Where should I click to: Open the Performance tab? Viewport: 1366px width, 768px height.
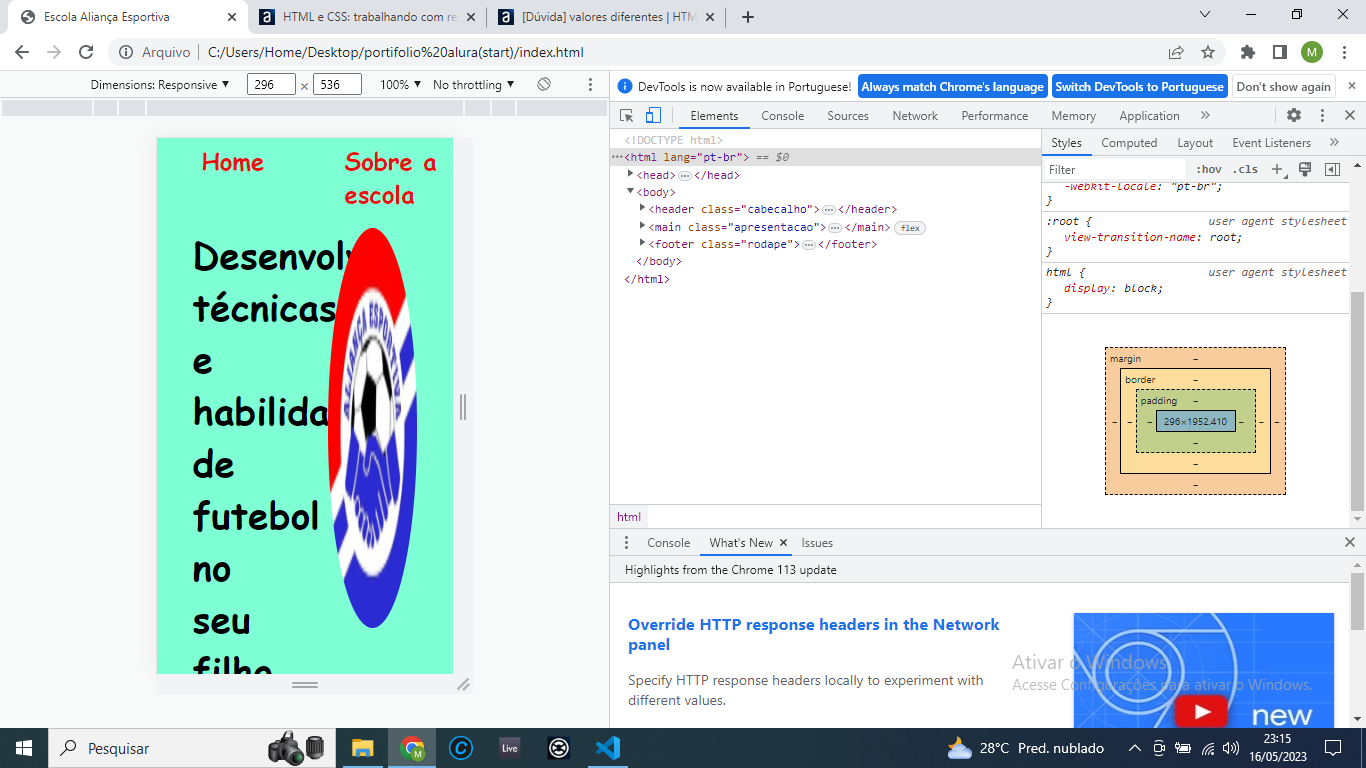point(995,116)
